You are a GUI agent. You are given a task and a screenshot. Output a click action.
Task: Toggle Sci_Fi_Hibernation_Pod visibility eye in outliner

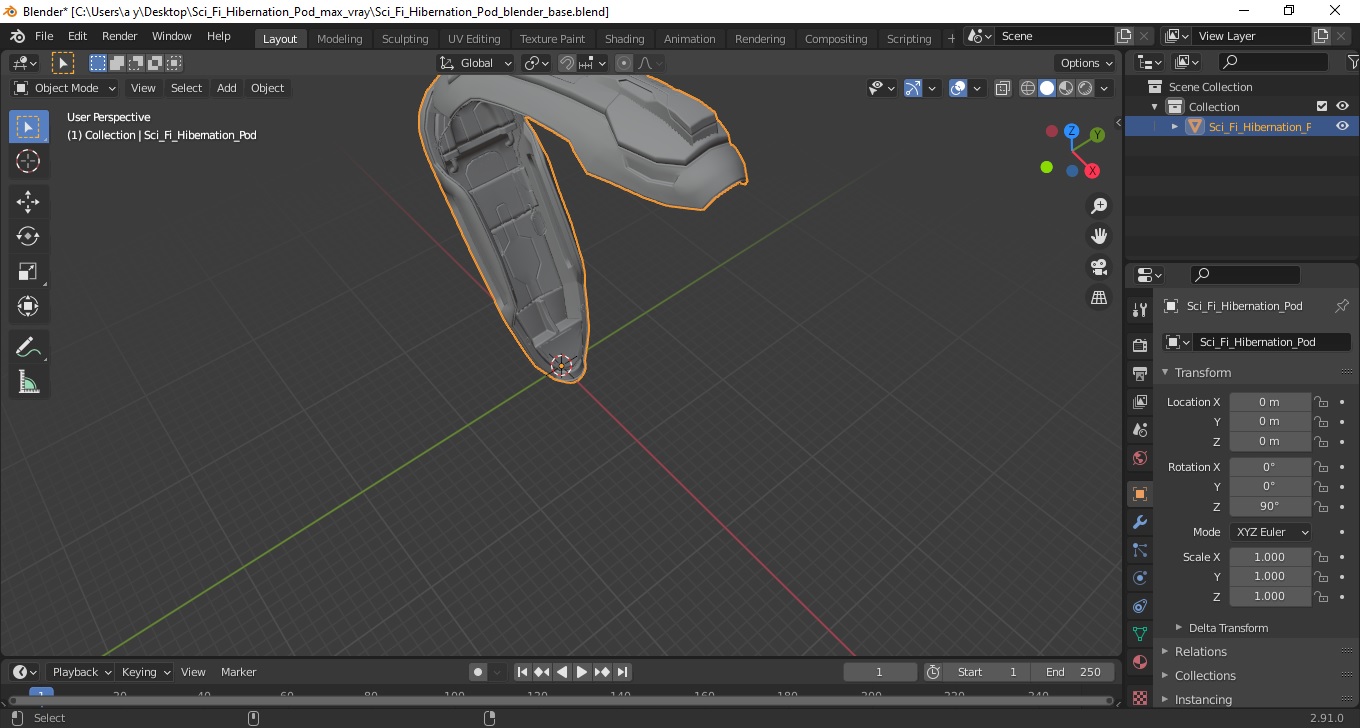(1342, 126)
